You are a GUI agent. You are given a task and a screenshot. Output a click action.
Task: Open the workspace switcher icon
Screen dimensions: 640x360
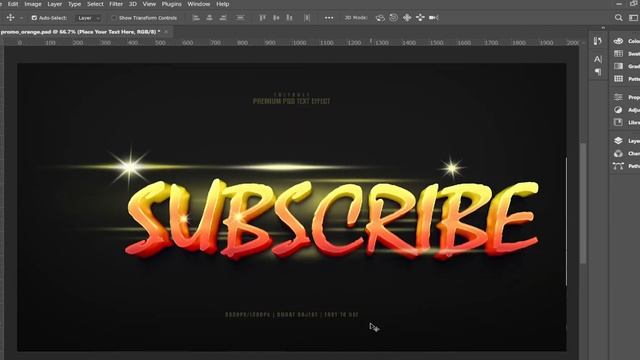[x=633, y=18]
